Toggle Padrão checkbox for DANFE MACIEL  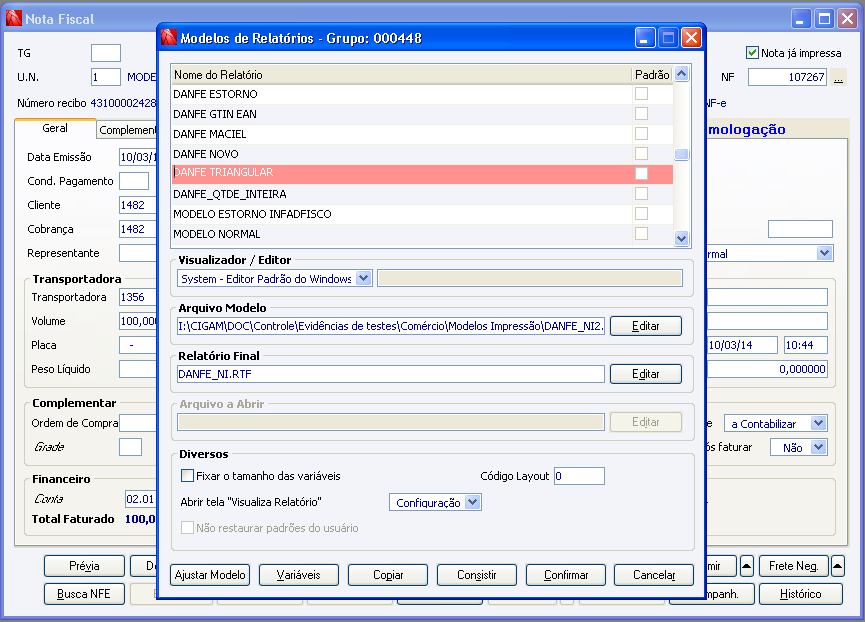point(641,133)
